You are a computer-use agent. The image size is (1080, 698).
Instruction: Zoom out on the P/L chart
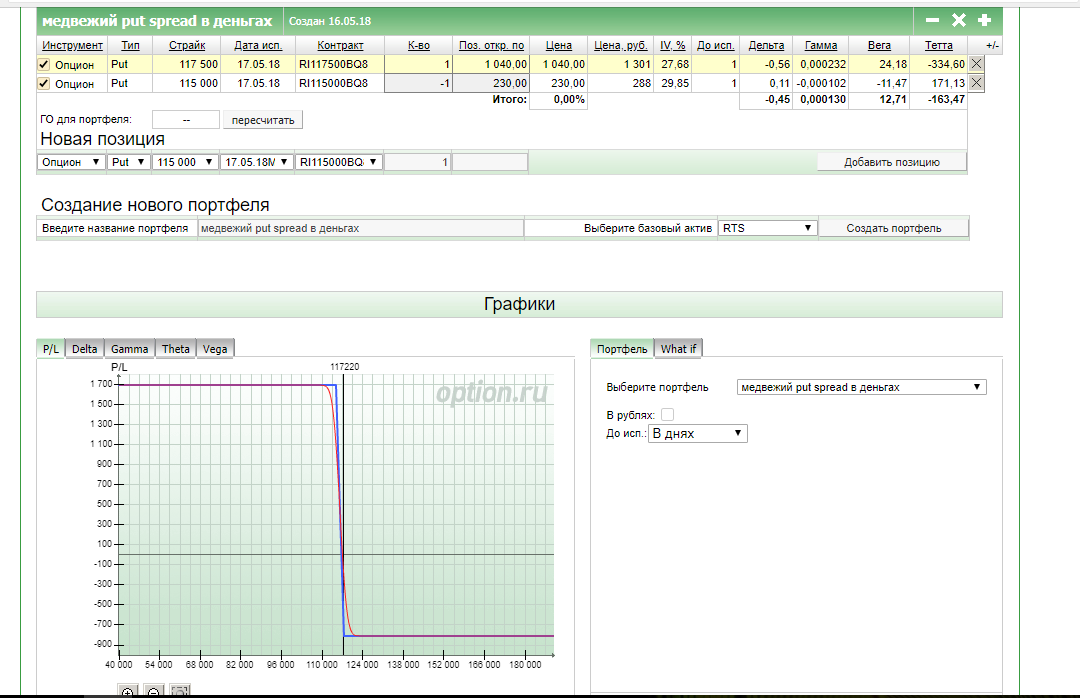(x=154, y=691)
